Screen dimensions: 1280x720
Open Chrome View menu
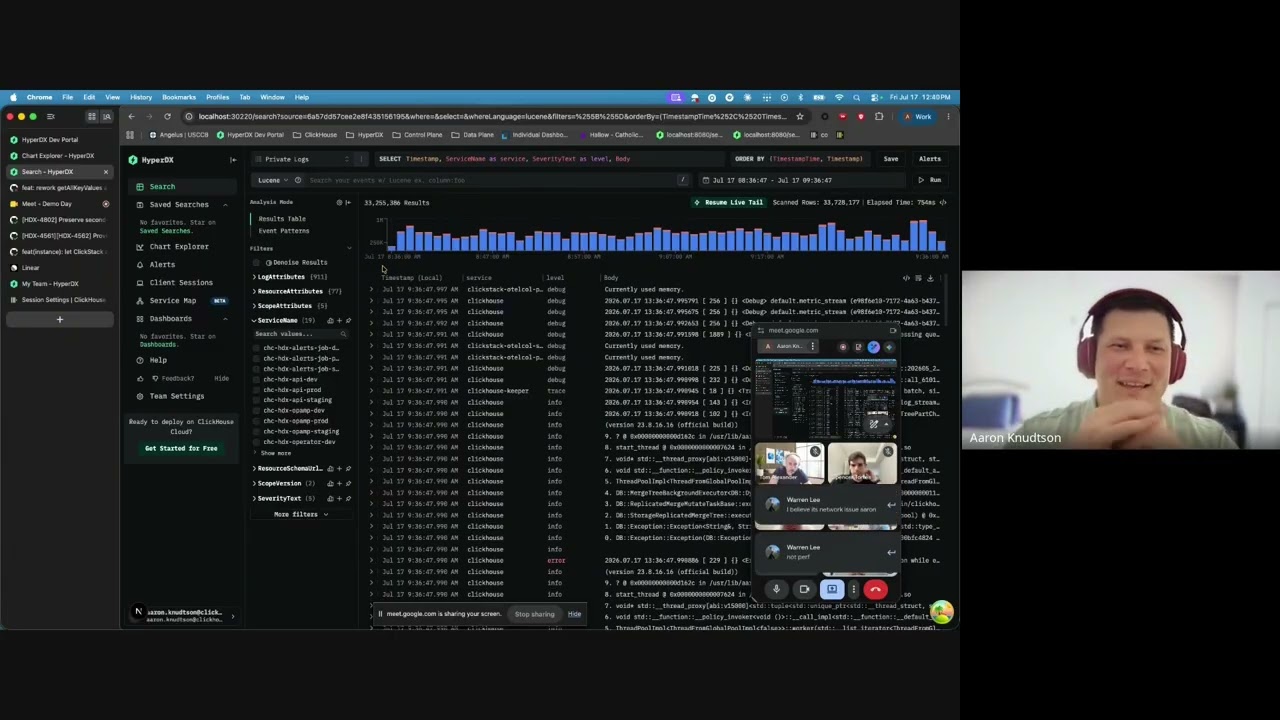(112, 97)
